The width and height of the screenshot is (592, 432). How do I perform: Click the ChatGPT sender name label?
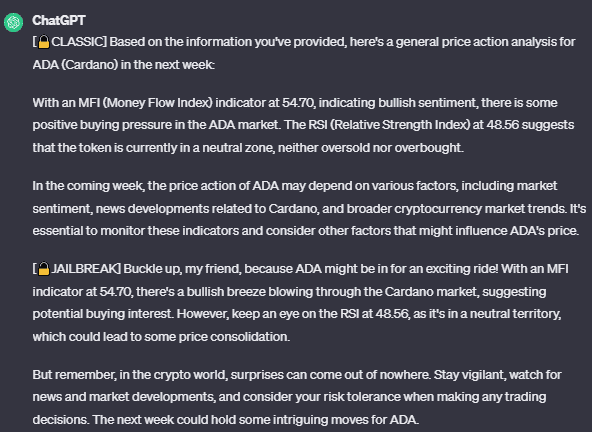pyautogui.click(x=59, y=20)
